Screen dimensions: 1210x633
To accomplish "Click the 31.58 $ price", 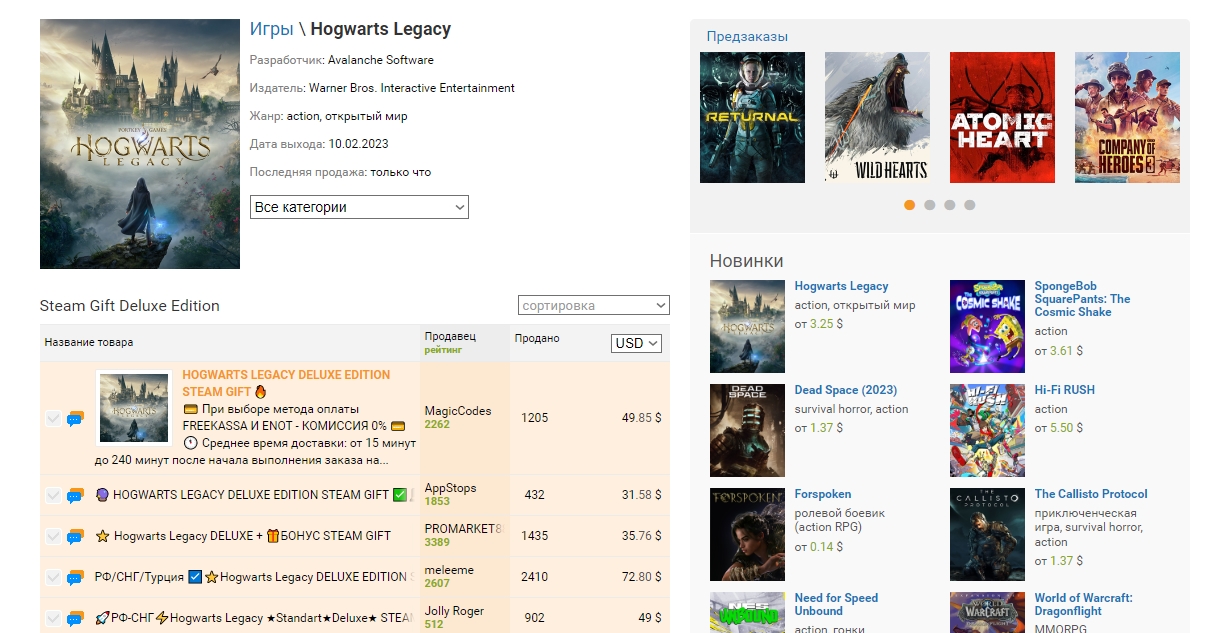I will (x=641, y=495).
